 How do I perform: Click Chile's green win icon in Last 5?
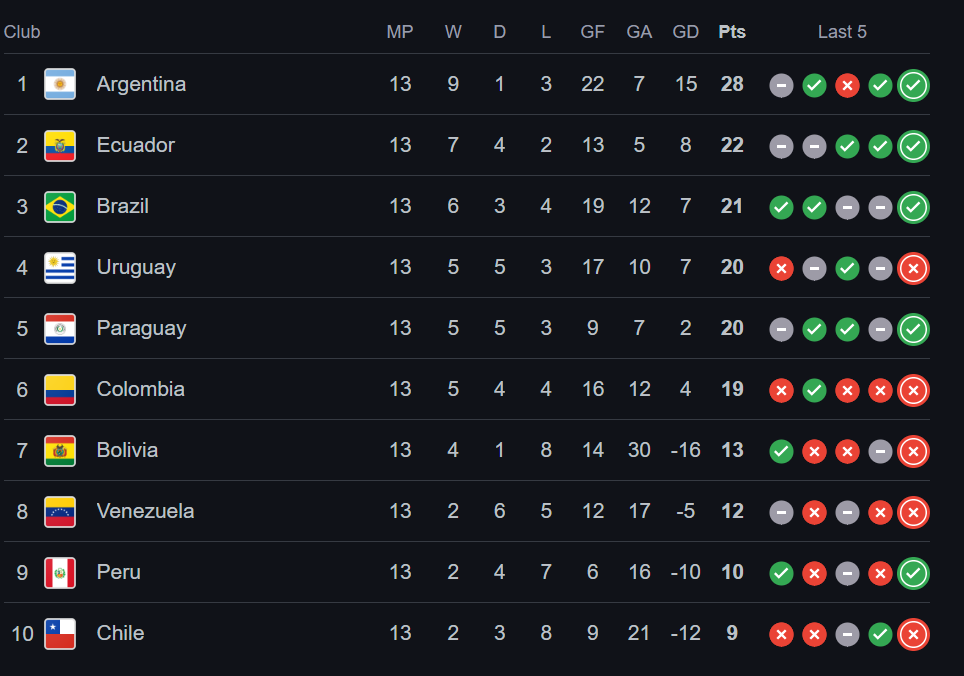pos(880,635)
